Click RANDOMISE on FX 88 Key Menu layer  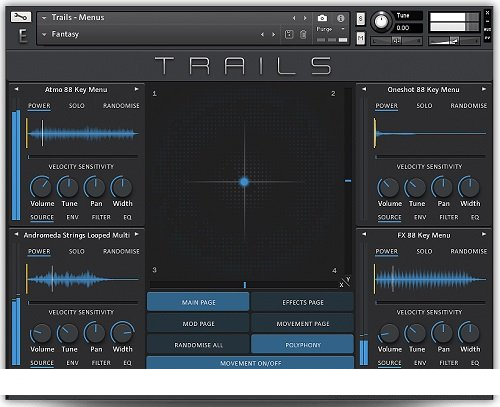coord(469,251)
